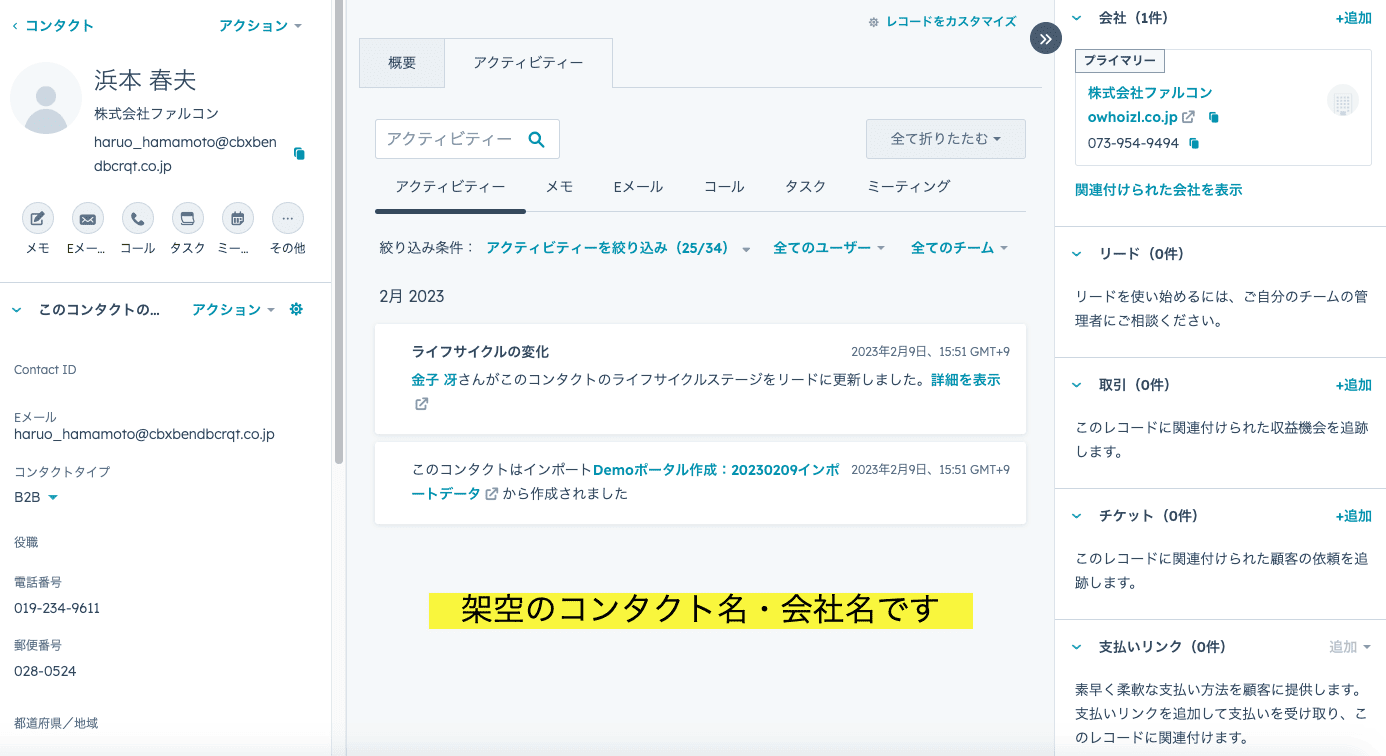Open the top アクション dropdown
This screenshot has height=756, width=1386.
coord(260,26)
